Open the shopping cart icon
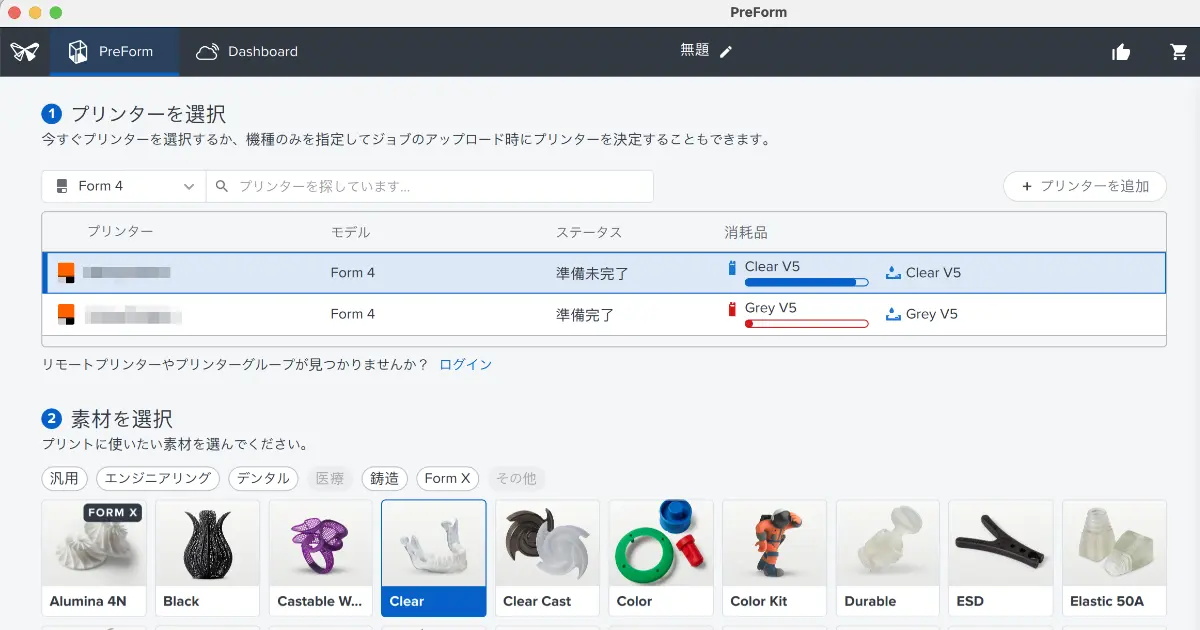This screenshot has width=1200, height=630. tap(1179, 52)
